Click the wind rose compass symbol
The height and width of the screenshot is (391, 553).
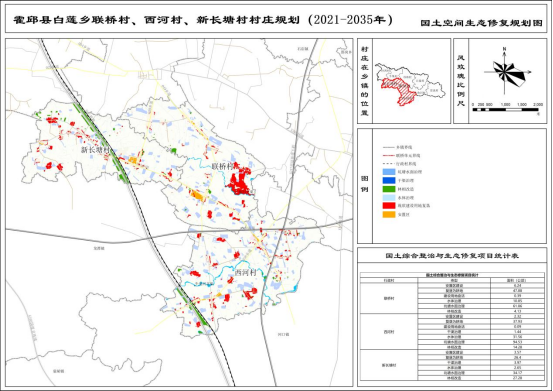[x=506, y=71]
